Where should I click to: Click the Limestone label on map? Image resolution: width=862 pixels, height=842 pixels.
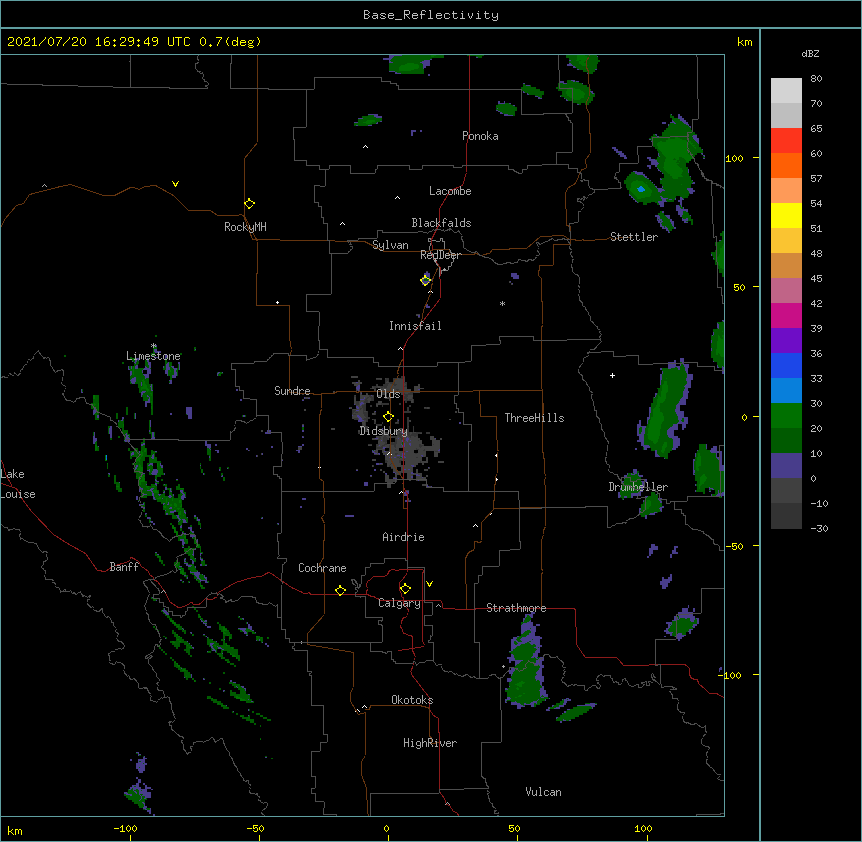pos(153,356)
